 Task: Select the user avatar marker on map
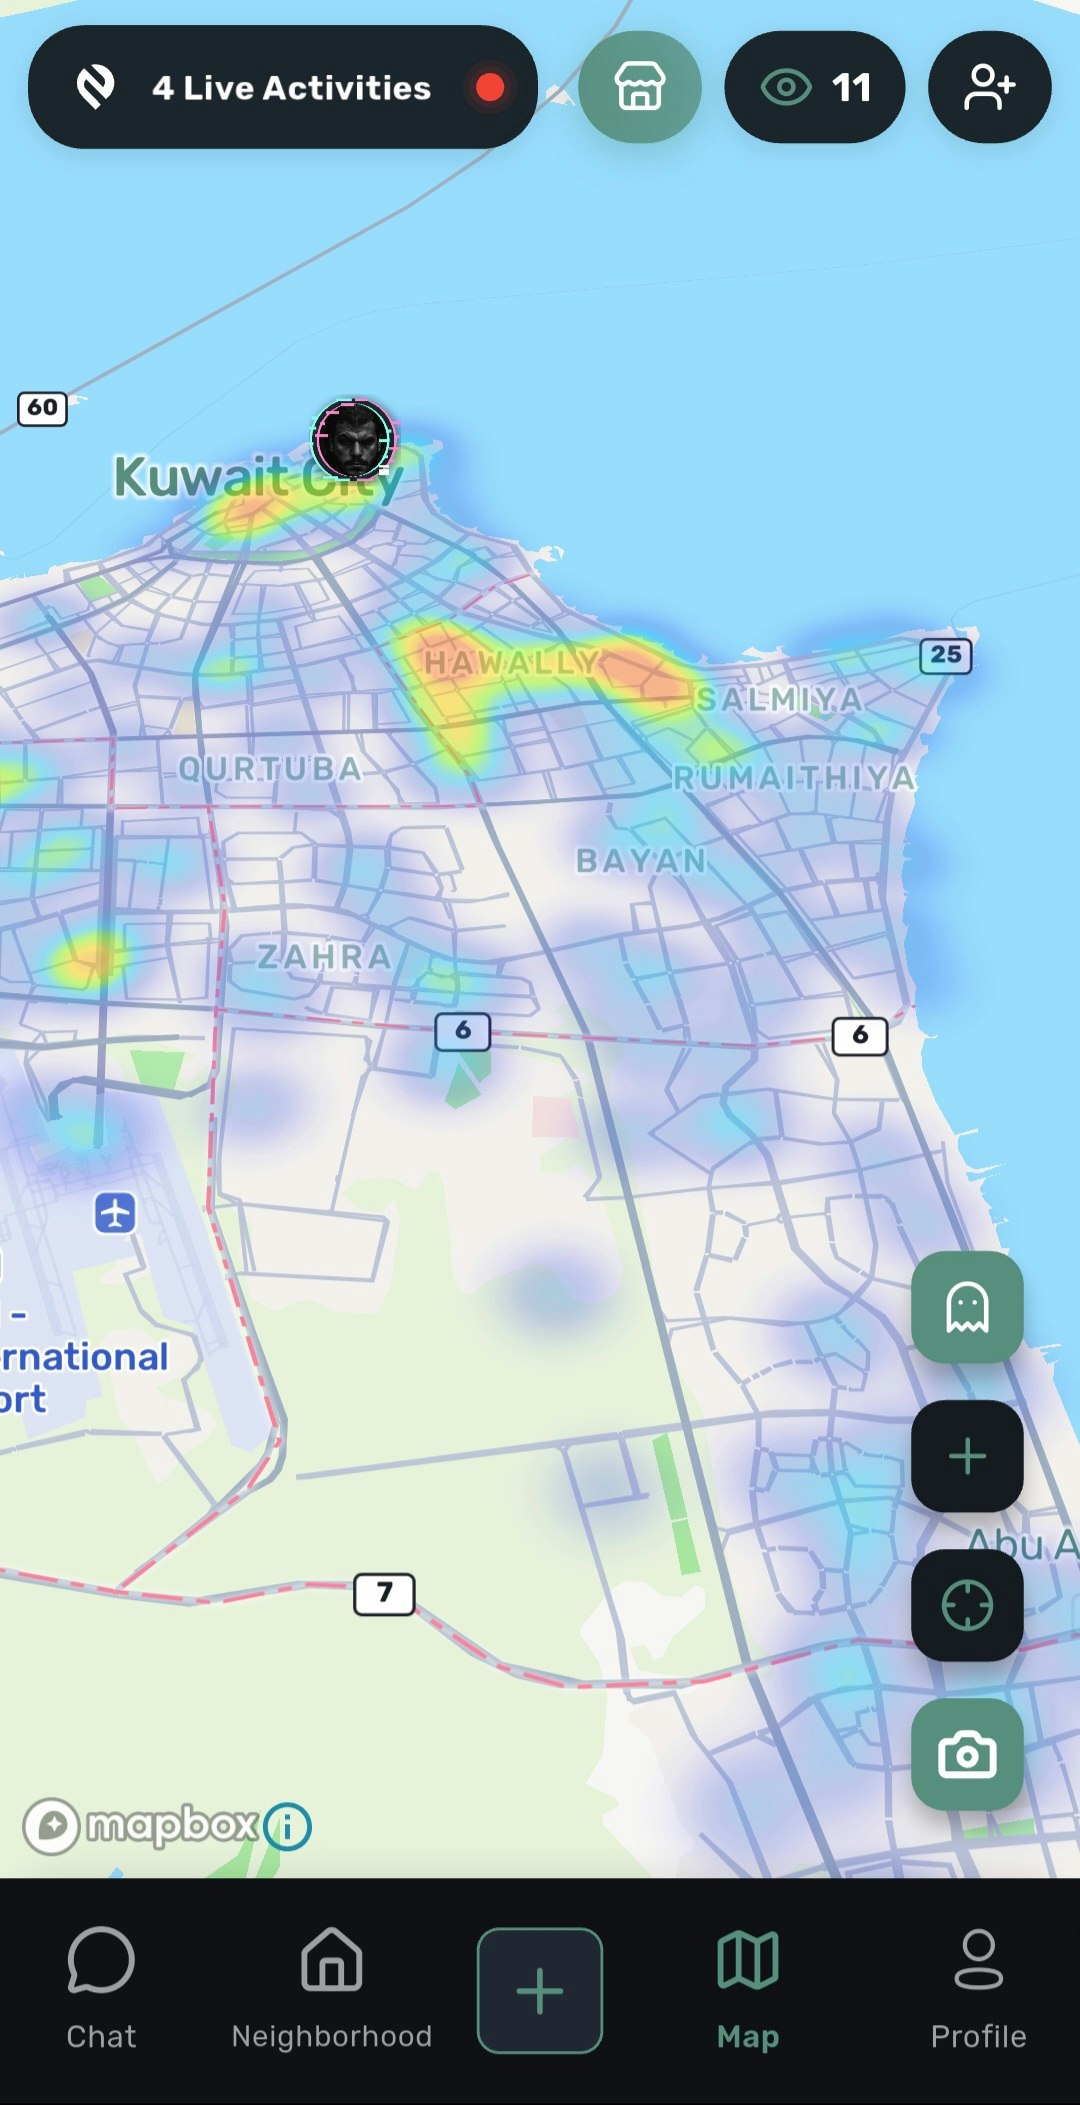coord(353,439)
